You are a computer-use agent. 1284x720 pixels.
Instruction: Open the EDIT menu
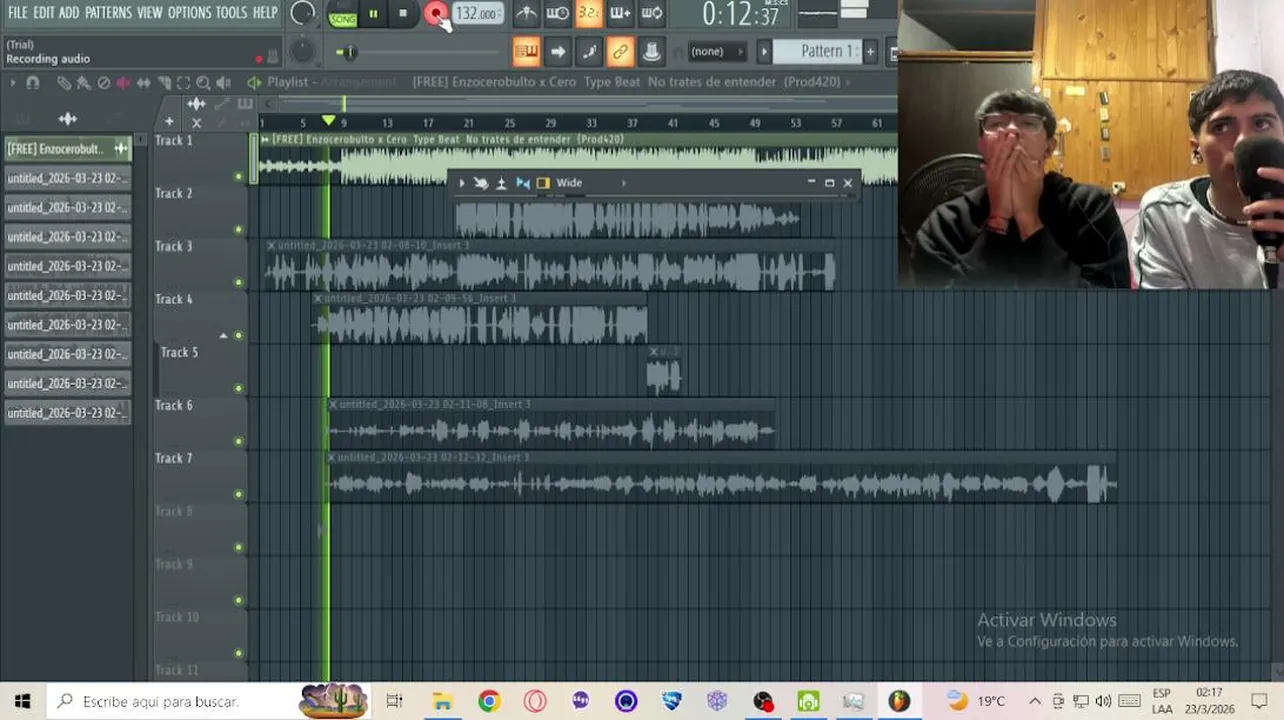point(44,13)
